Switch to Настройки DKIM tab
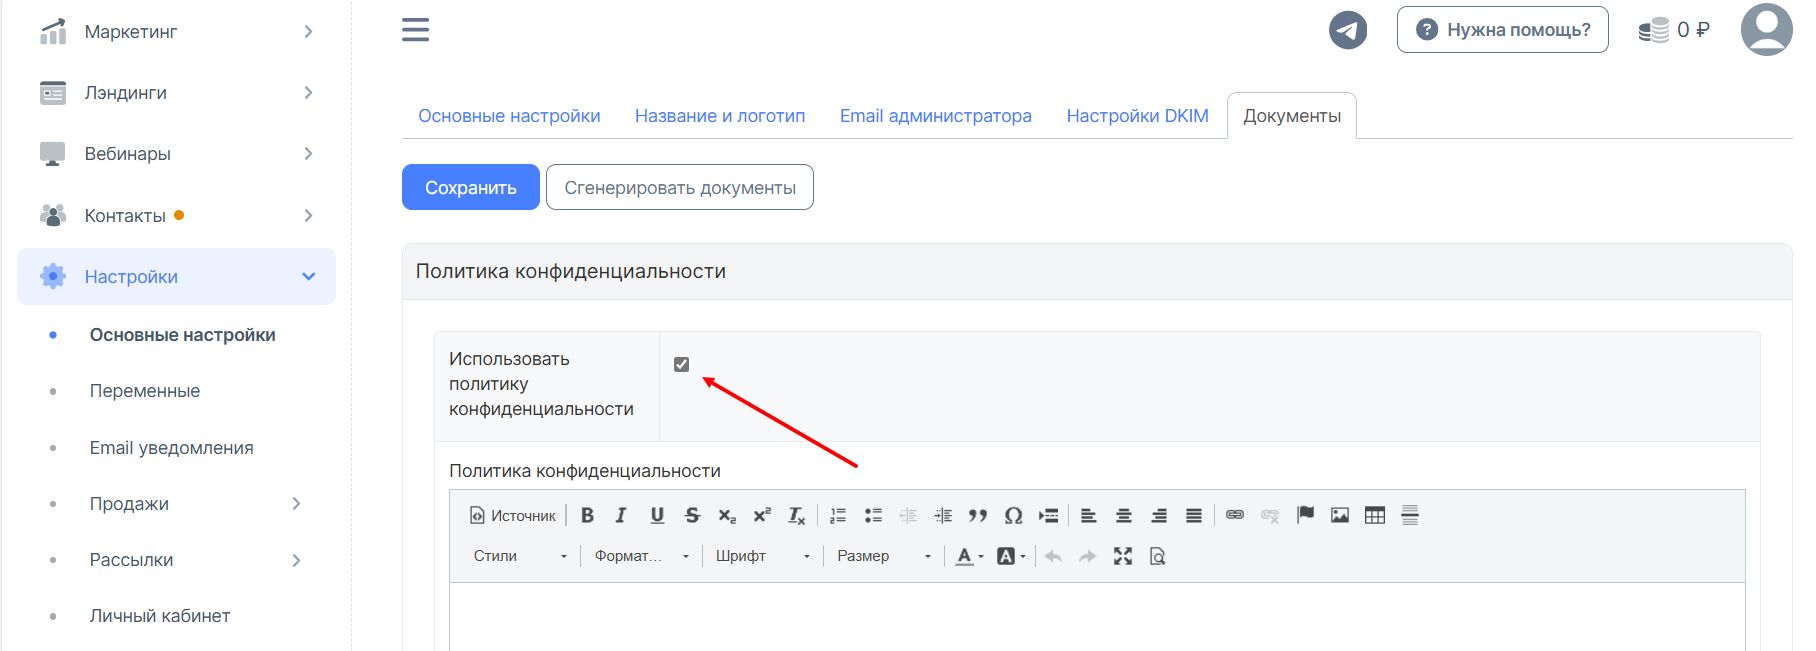 click(x=1137, y=116)
